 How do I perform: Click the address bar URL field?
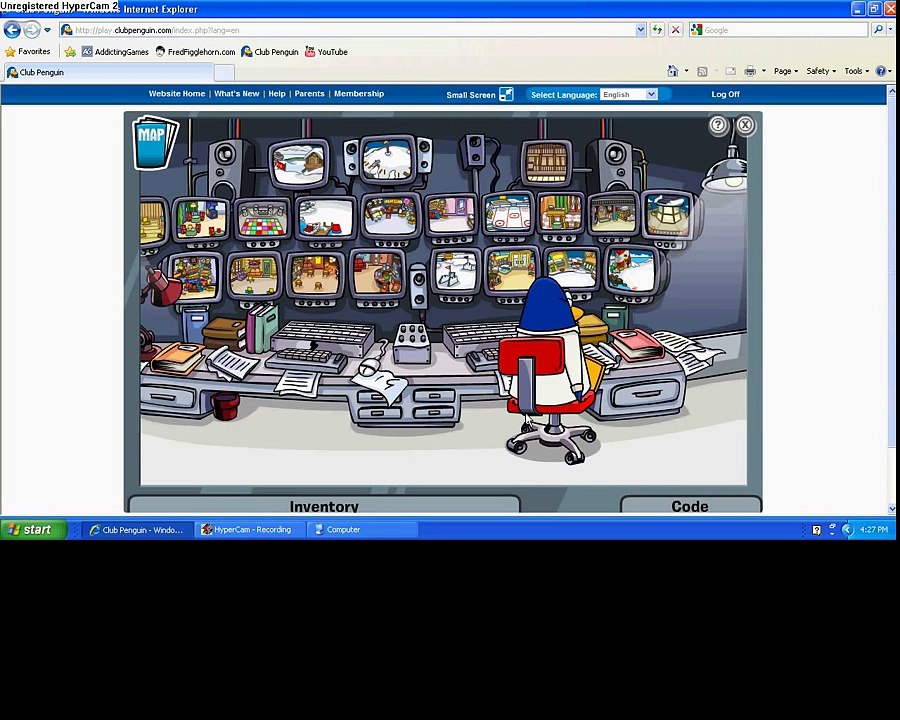(353, 30)
